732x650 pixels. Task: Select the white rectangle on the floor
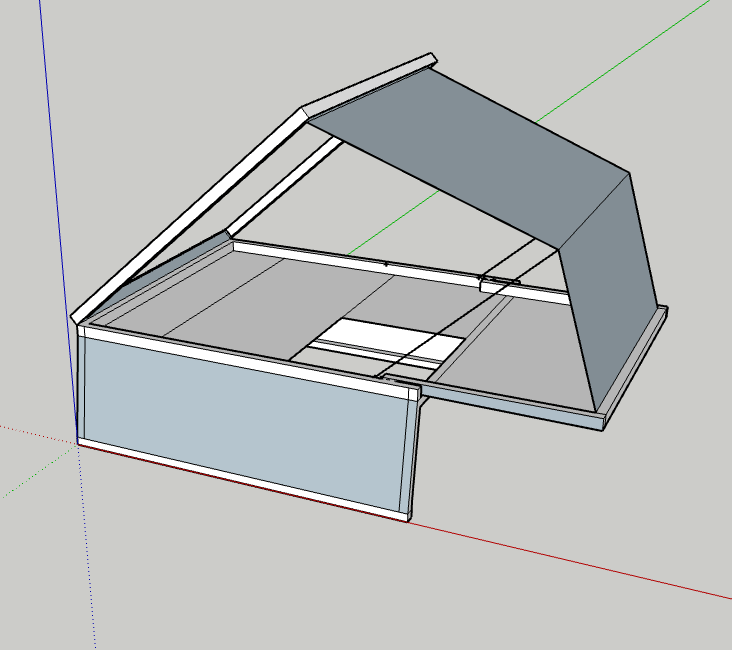coord(391,340)
